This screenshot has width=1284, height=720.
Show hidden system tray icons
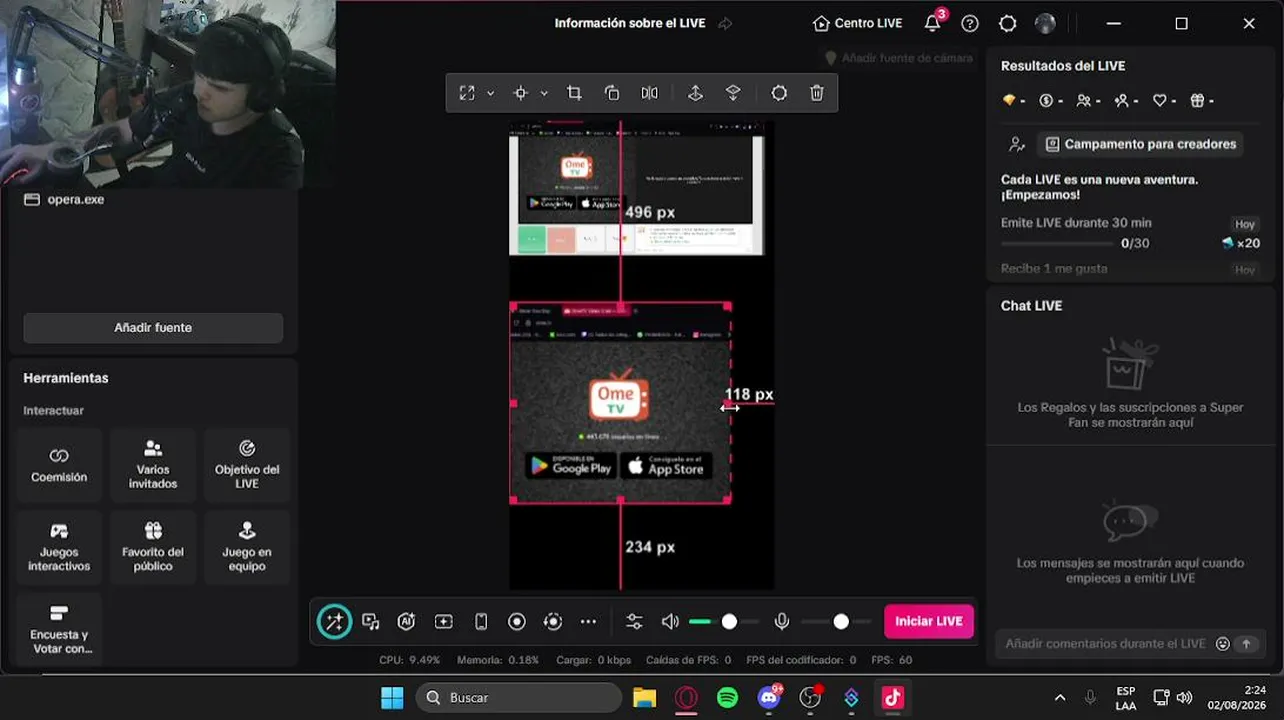1060,697
